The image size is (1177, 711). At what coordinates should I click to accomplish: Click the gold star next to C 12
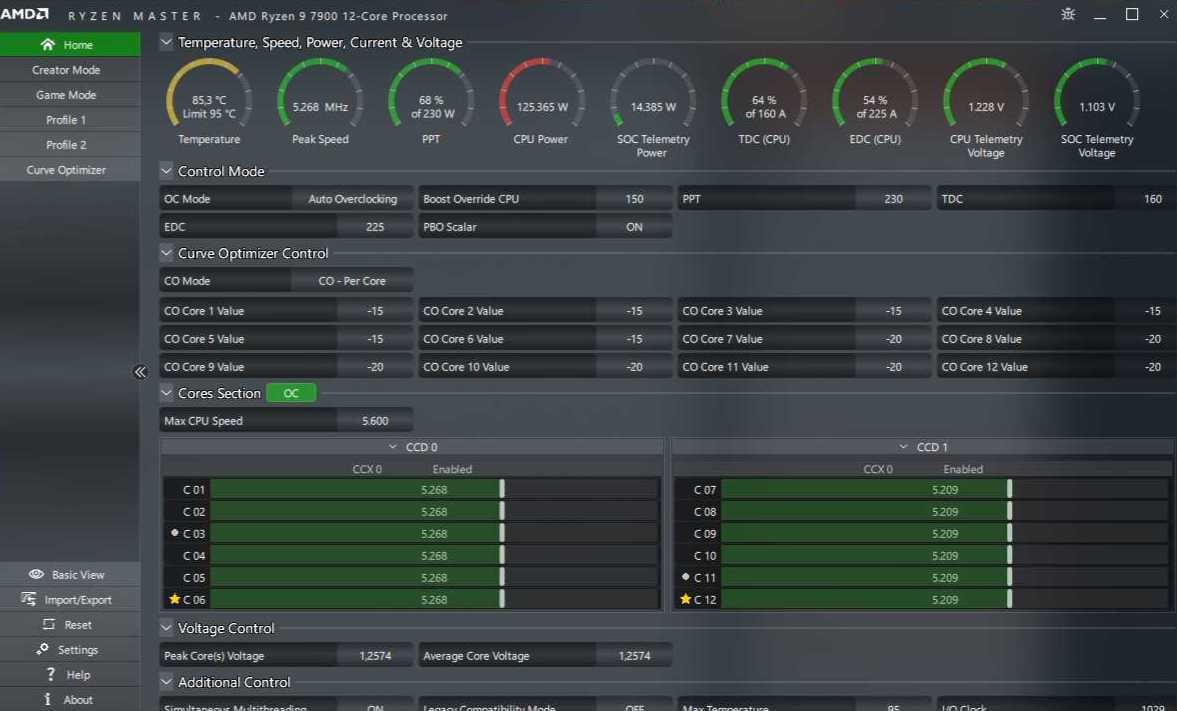point(685,599)
